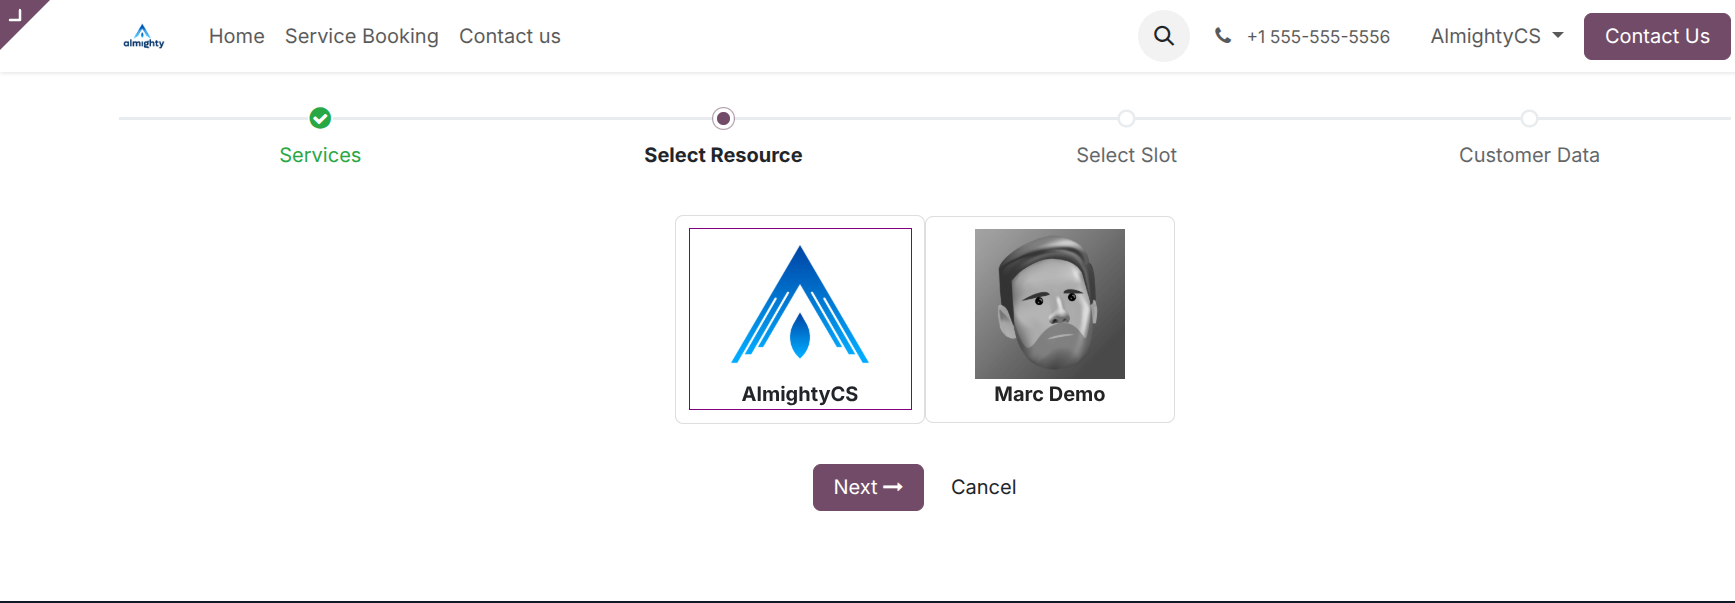
Task: Choose Marc Demo avatar picture
Action: (x=1049, y=303)
